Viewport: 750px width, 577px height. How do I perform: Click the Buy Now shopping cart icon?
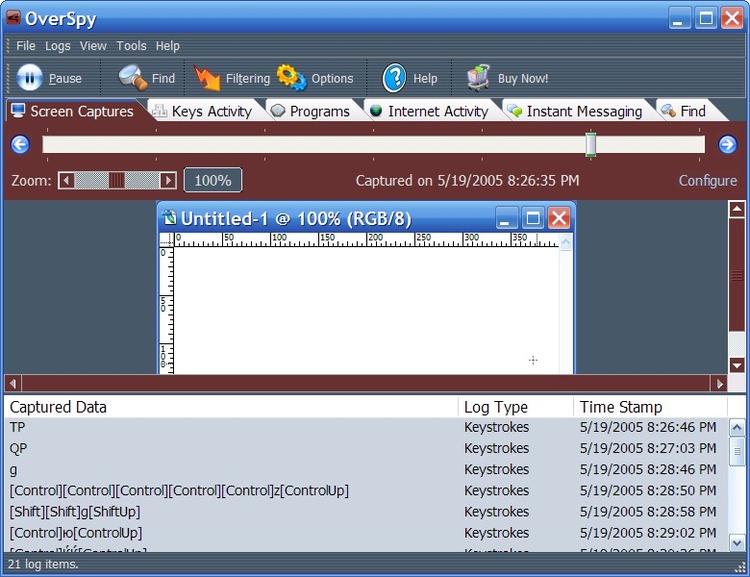pyautogui.click(x=479, y=78)
